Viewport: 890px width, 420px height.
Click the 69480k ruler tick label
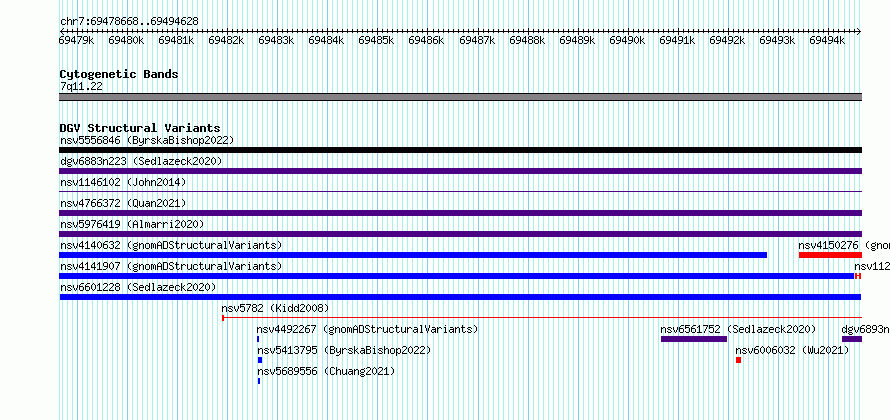pyautogui.click(x=126, y=40)
